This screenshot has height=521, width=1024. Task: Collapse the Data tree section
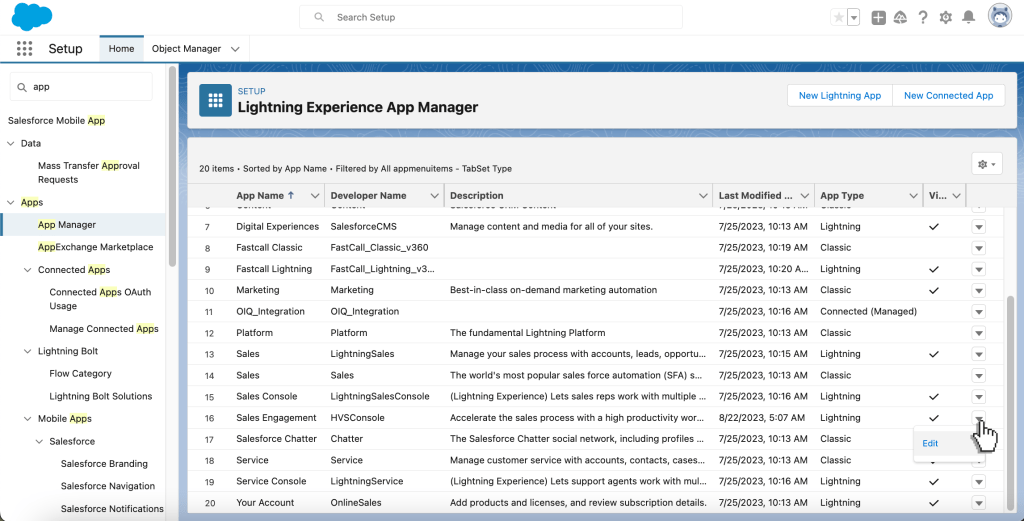[10, 144]
